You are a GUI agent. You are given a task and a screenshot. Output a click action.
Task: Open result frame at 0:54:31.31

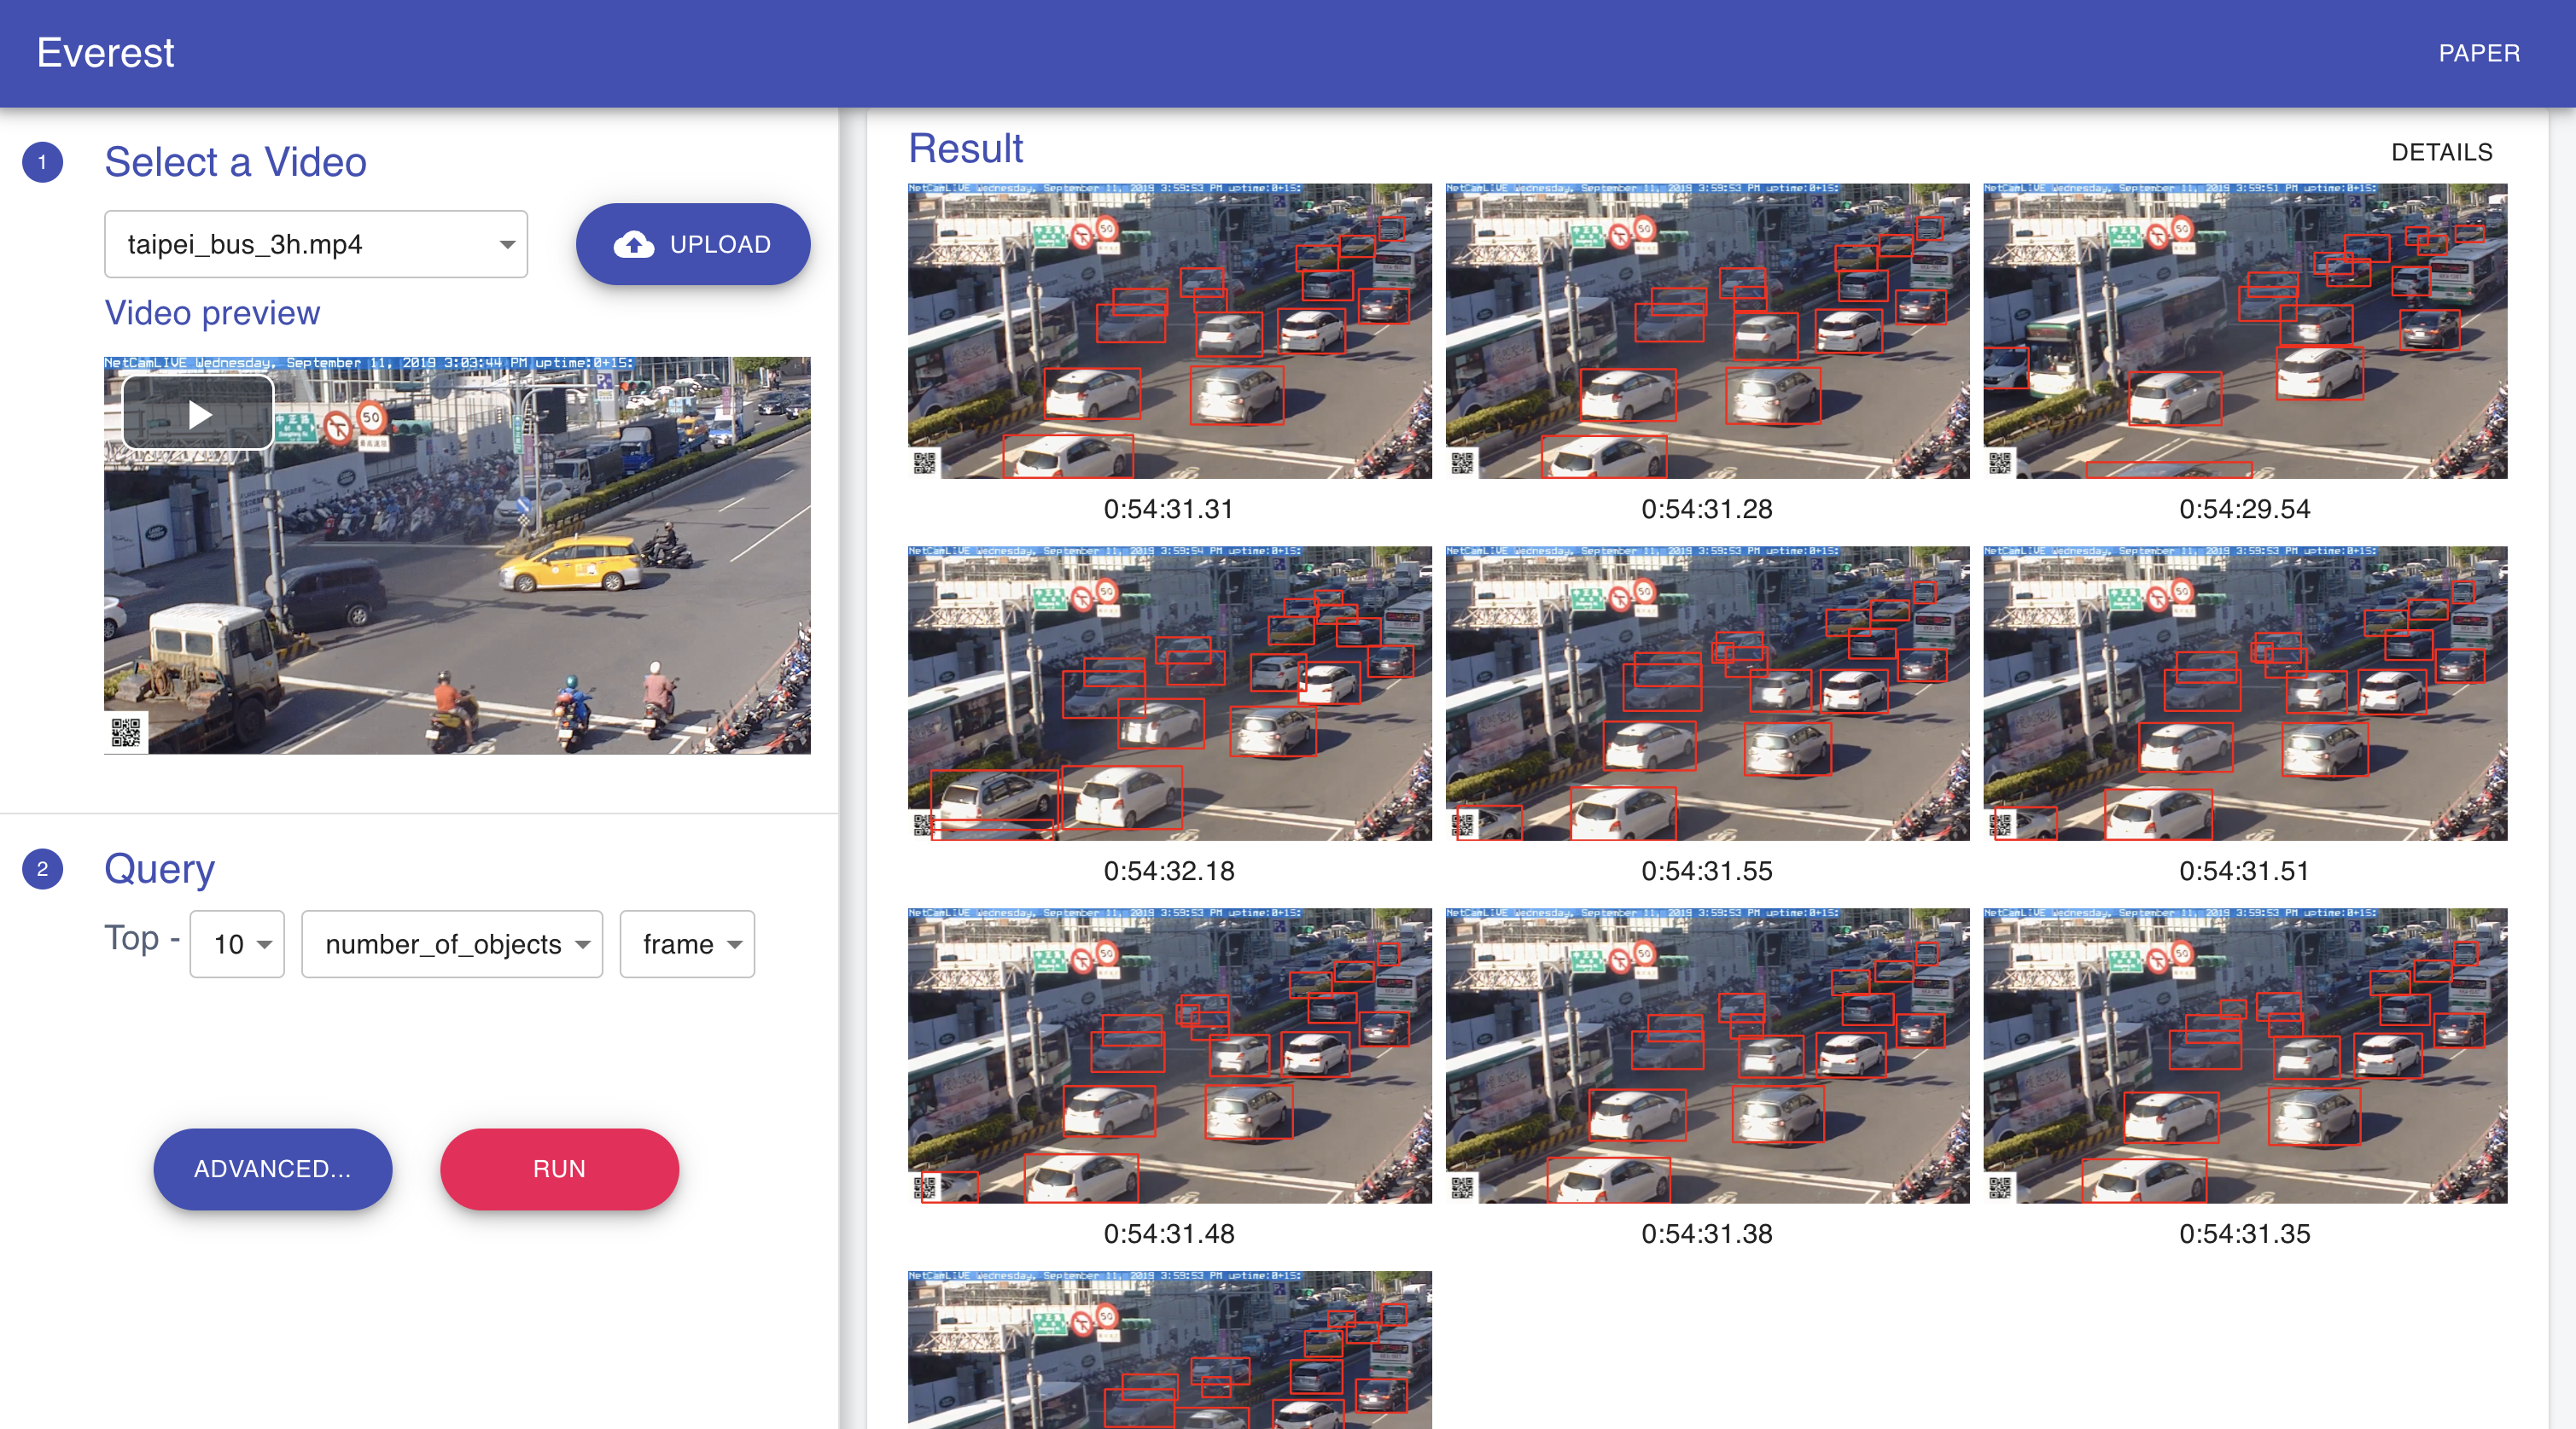[x=1169, y=331]
